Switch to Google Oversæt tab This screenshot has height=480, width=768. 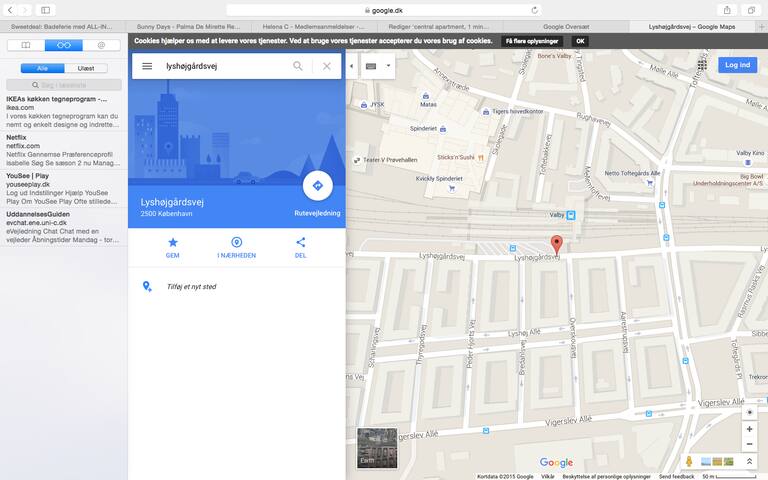point(566,26)
